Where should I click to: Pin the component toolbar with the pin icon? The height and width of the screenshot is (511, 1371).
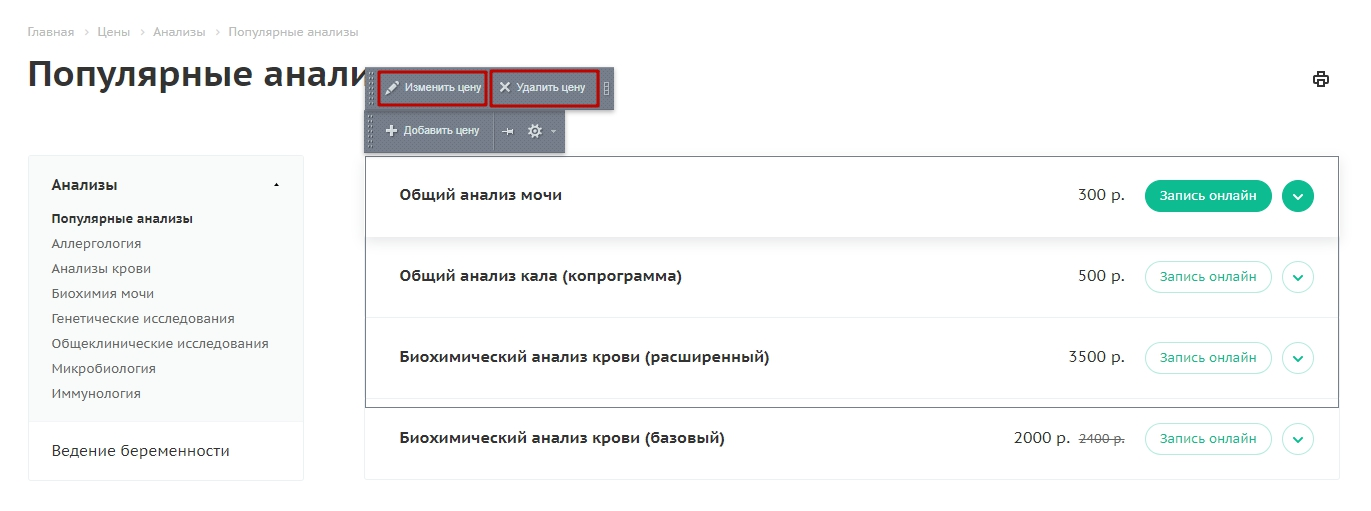coord(508,131)
